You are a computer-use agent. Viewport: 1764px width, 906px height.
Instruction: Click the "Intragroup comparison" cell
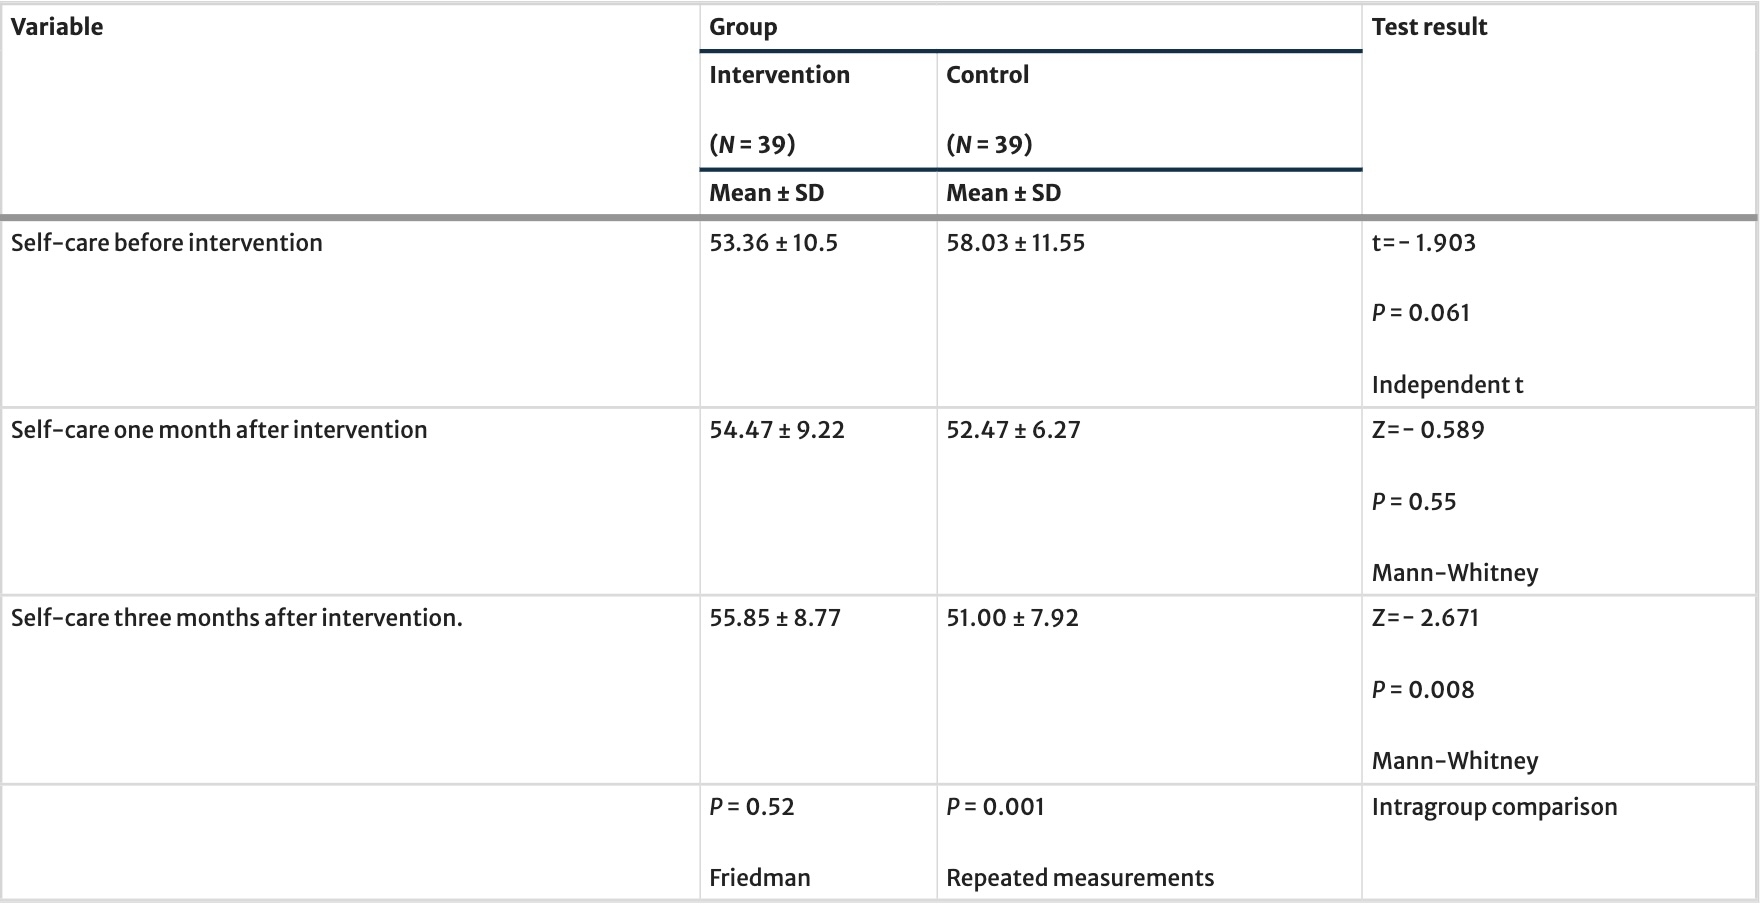pos(1494,807)
